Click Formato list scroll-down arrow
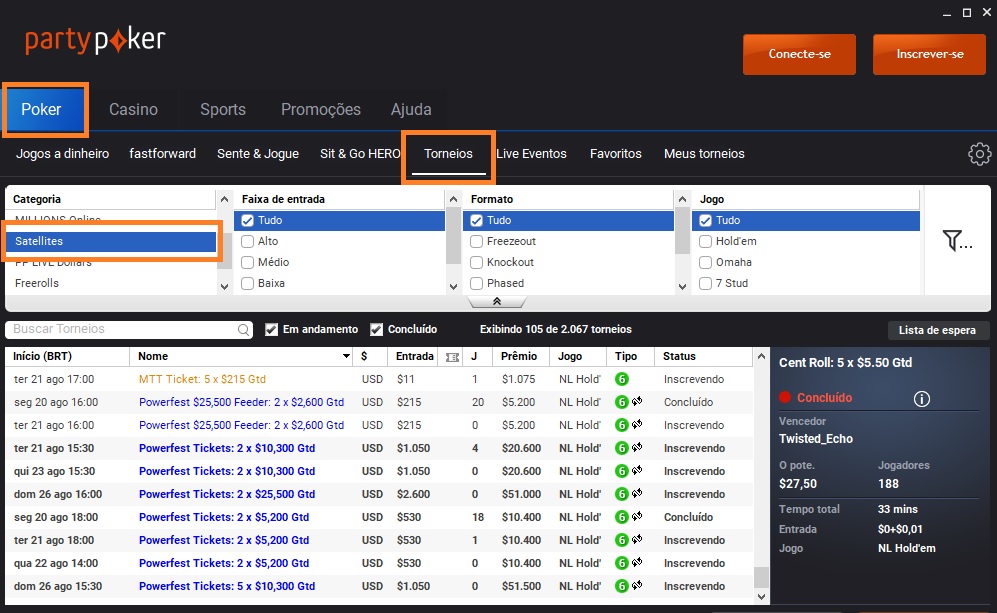Image resolution: width=997 pixels, height=613 pixels. pyautogui.click(x=682, y=287)
